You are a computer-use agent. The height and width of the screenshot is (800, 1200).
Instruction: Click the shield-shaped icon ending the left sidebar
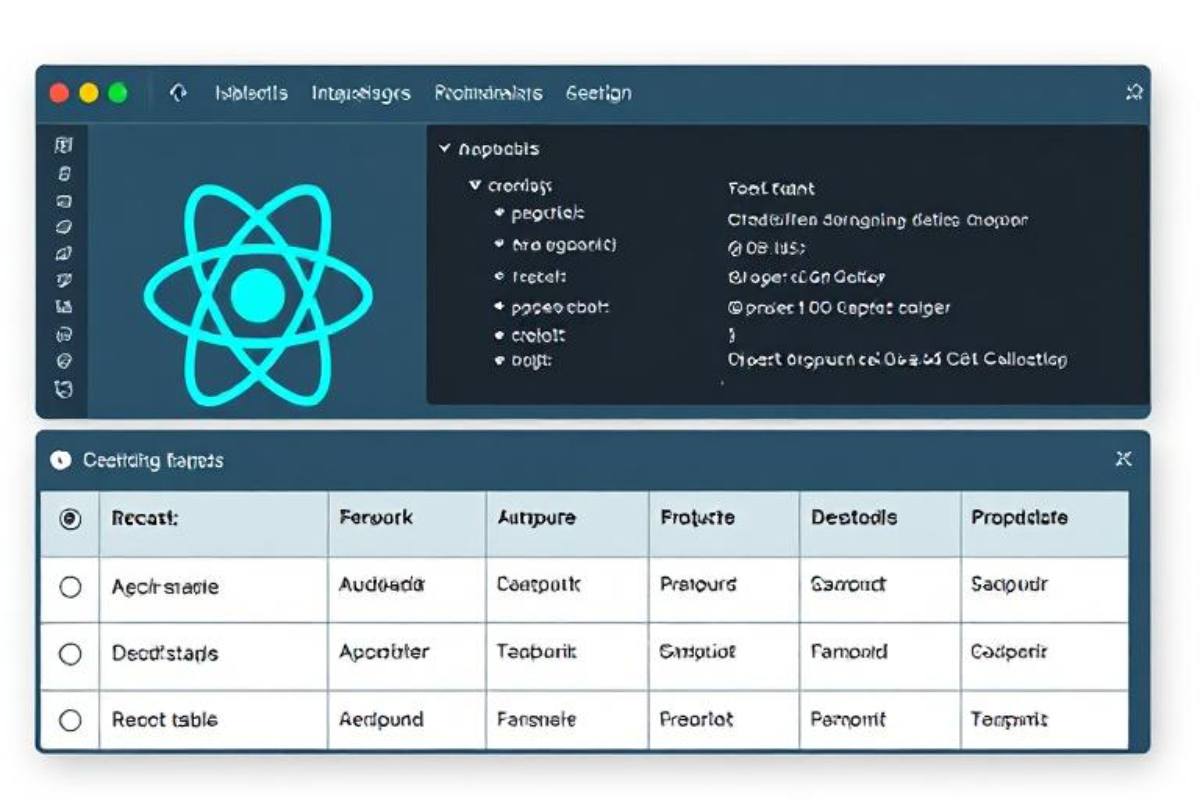click(63, 389)
